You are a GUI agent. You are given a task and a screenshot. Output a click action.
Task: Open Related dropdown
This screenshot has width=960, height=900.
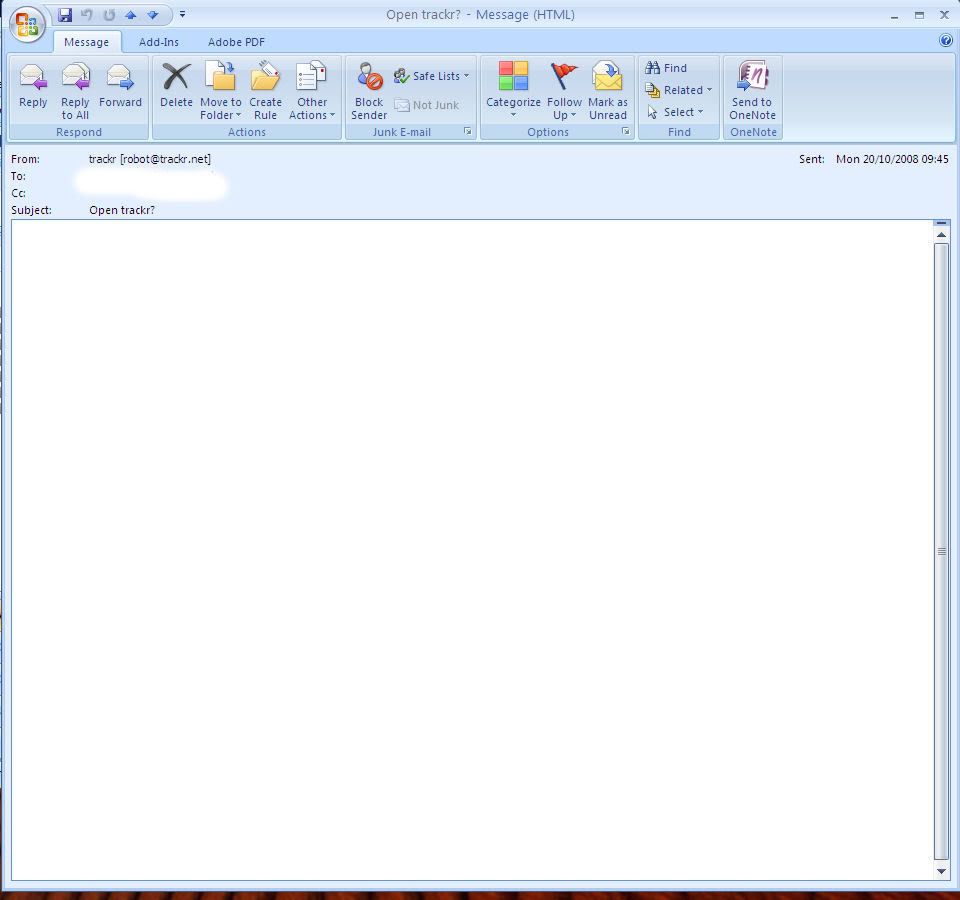[x=679, y=91]
